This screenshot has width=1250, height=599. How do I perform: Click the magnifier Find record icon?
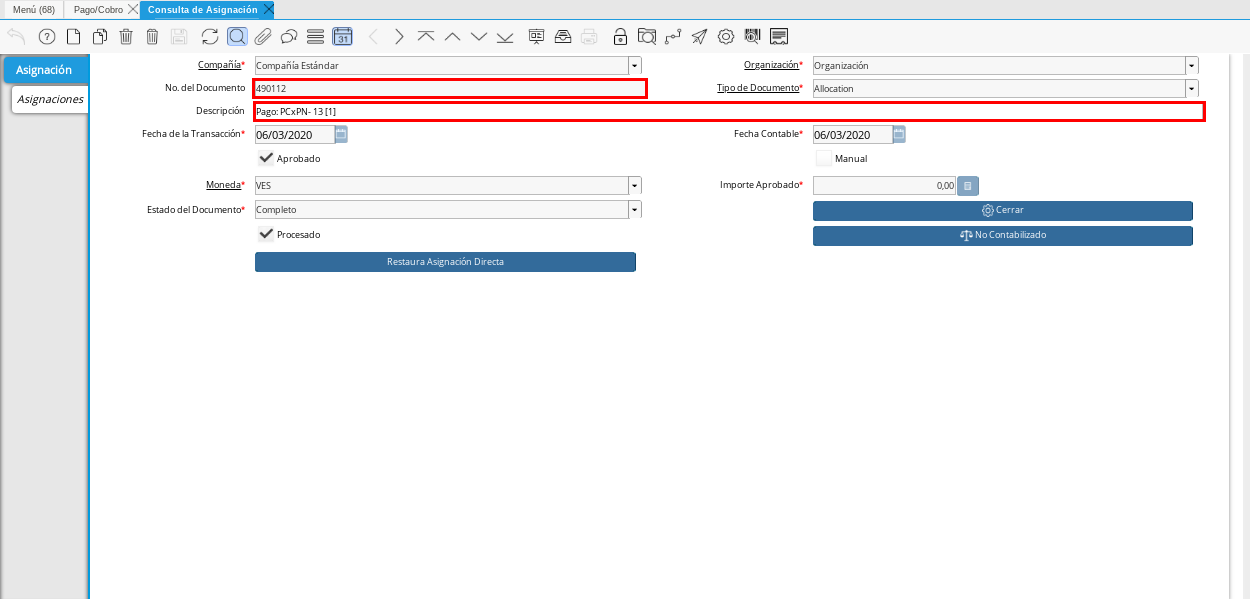(237, 37)
